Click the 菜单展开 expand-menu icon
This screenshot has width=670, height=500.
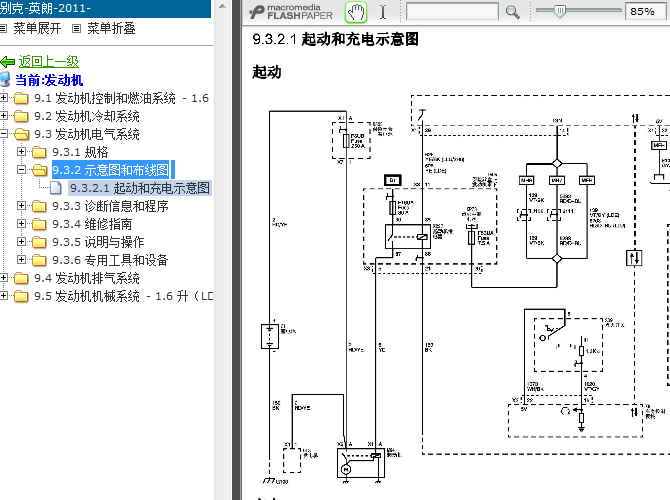(x=3, y=29)
